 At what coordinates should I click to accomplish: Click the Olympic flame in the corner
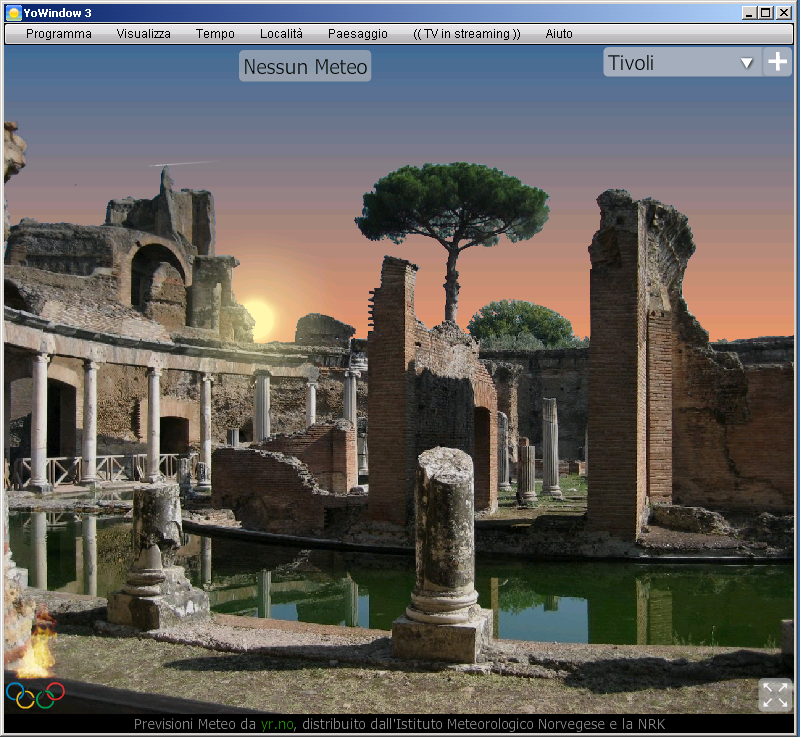[34, 650]
